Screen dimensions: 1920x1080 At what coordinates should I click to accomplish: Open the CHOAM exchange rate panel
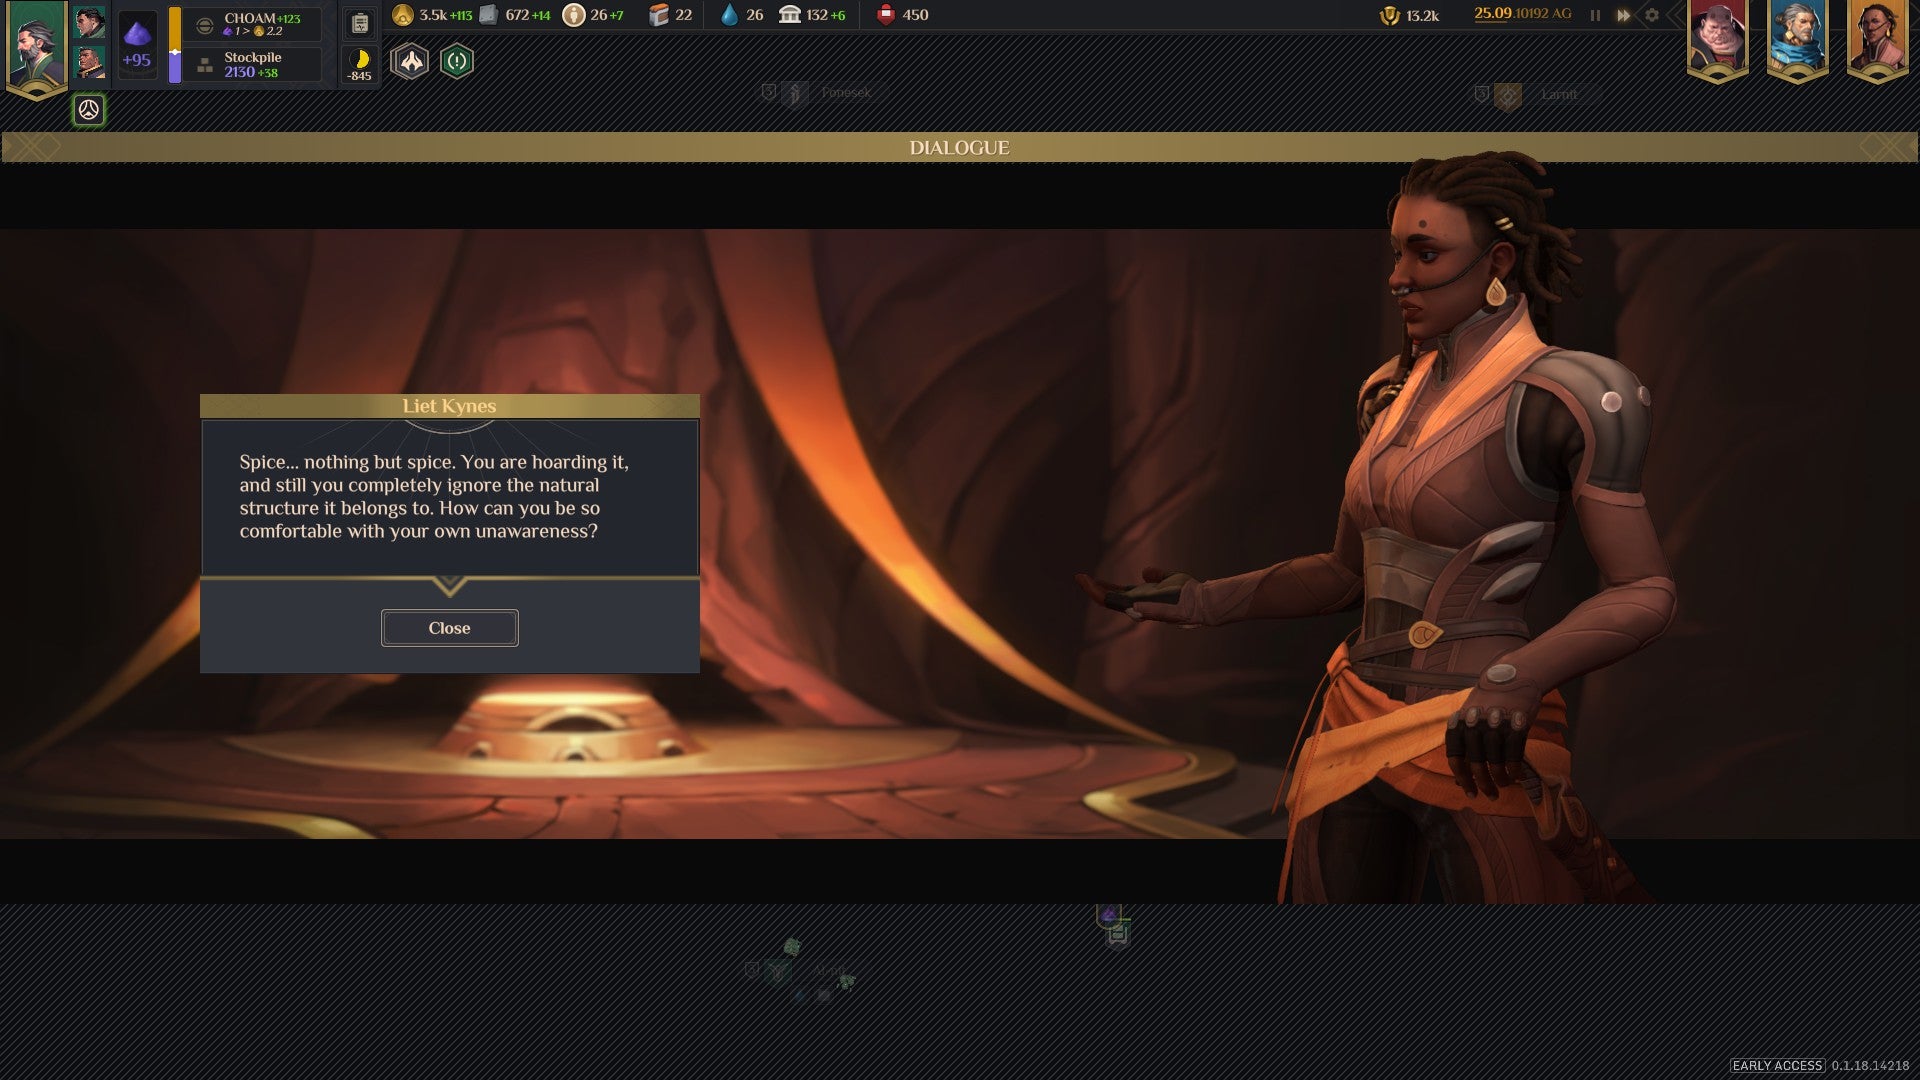pyautogui.click(x=252, y=24)
